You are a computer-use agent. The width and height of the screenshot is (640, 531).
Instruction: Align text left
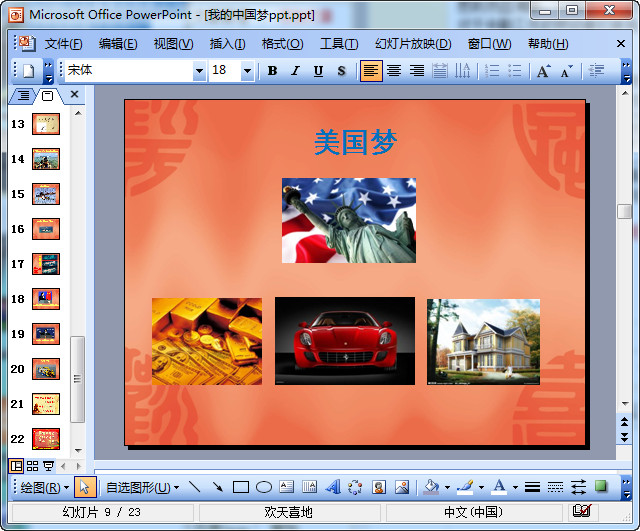(371, 71)
